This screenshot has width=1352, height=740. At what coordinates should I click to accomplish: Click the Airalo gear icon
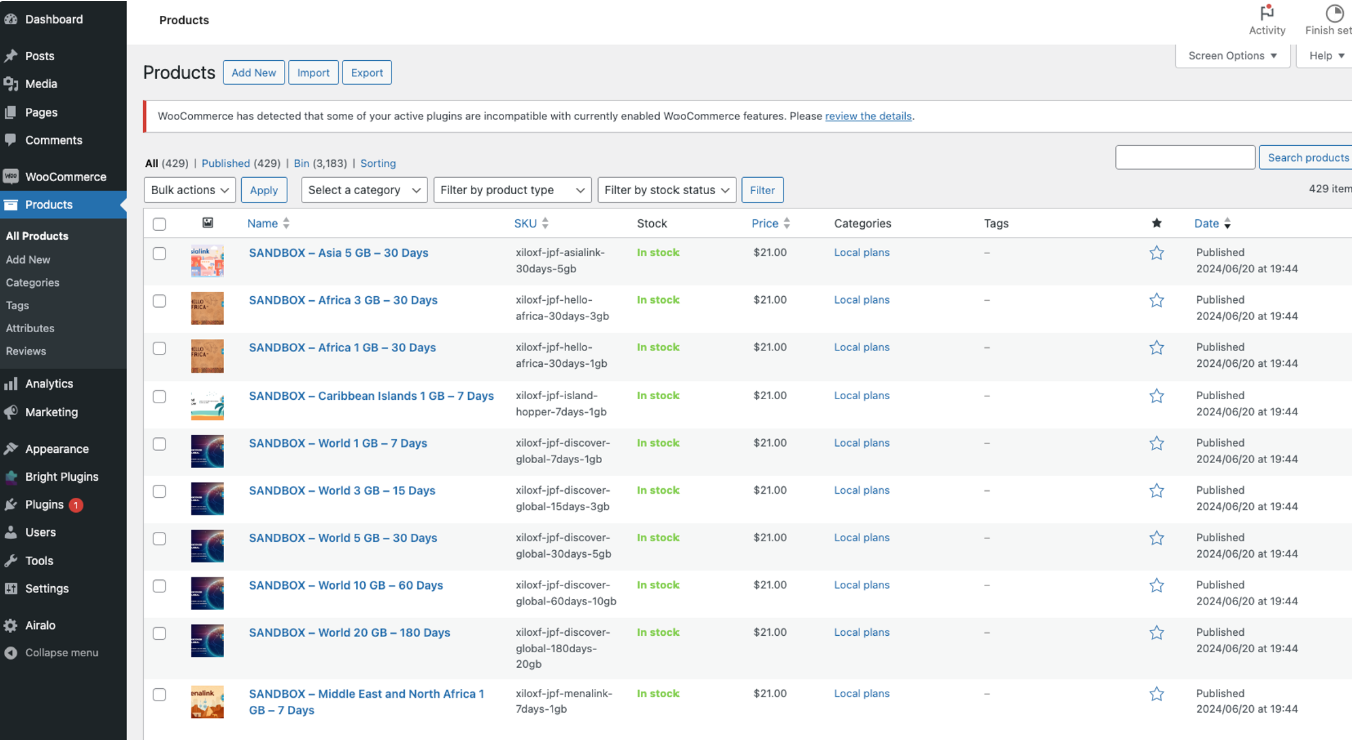[11, 625]
